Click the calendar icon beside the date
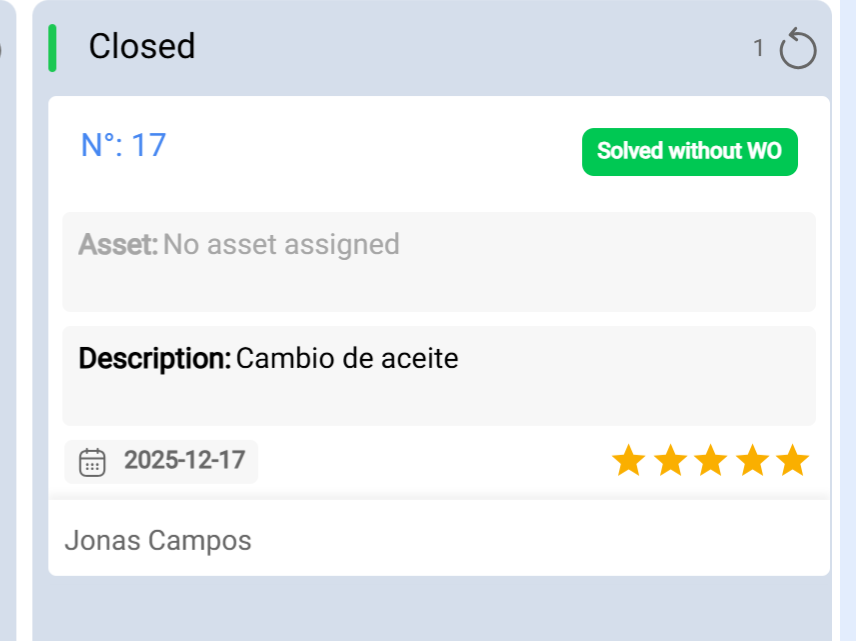Viewport: 856px width, 641px height. click(x=92, y=461)
